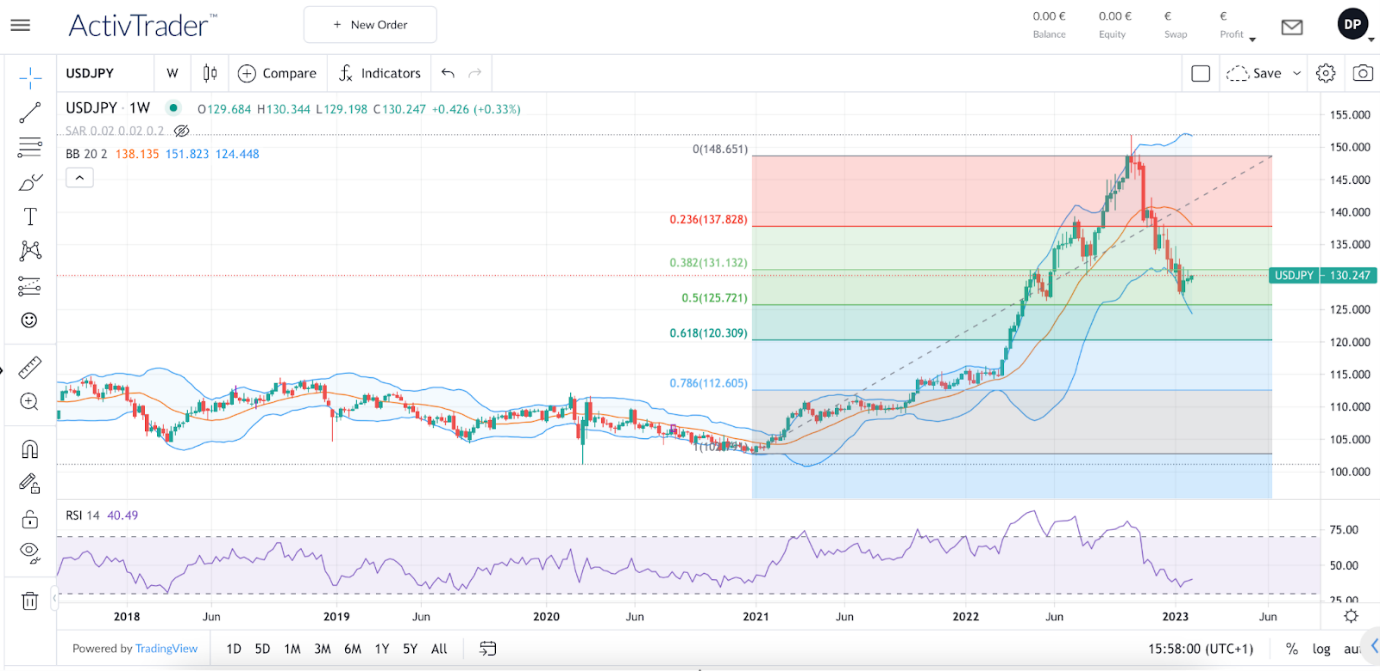The height and width of the screenshot is (671, 1380).
Task: Expand the Save layout dropdown arrow
Action: 1297,73
